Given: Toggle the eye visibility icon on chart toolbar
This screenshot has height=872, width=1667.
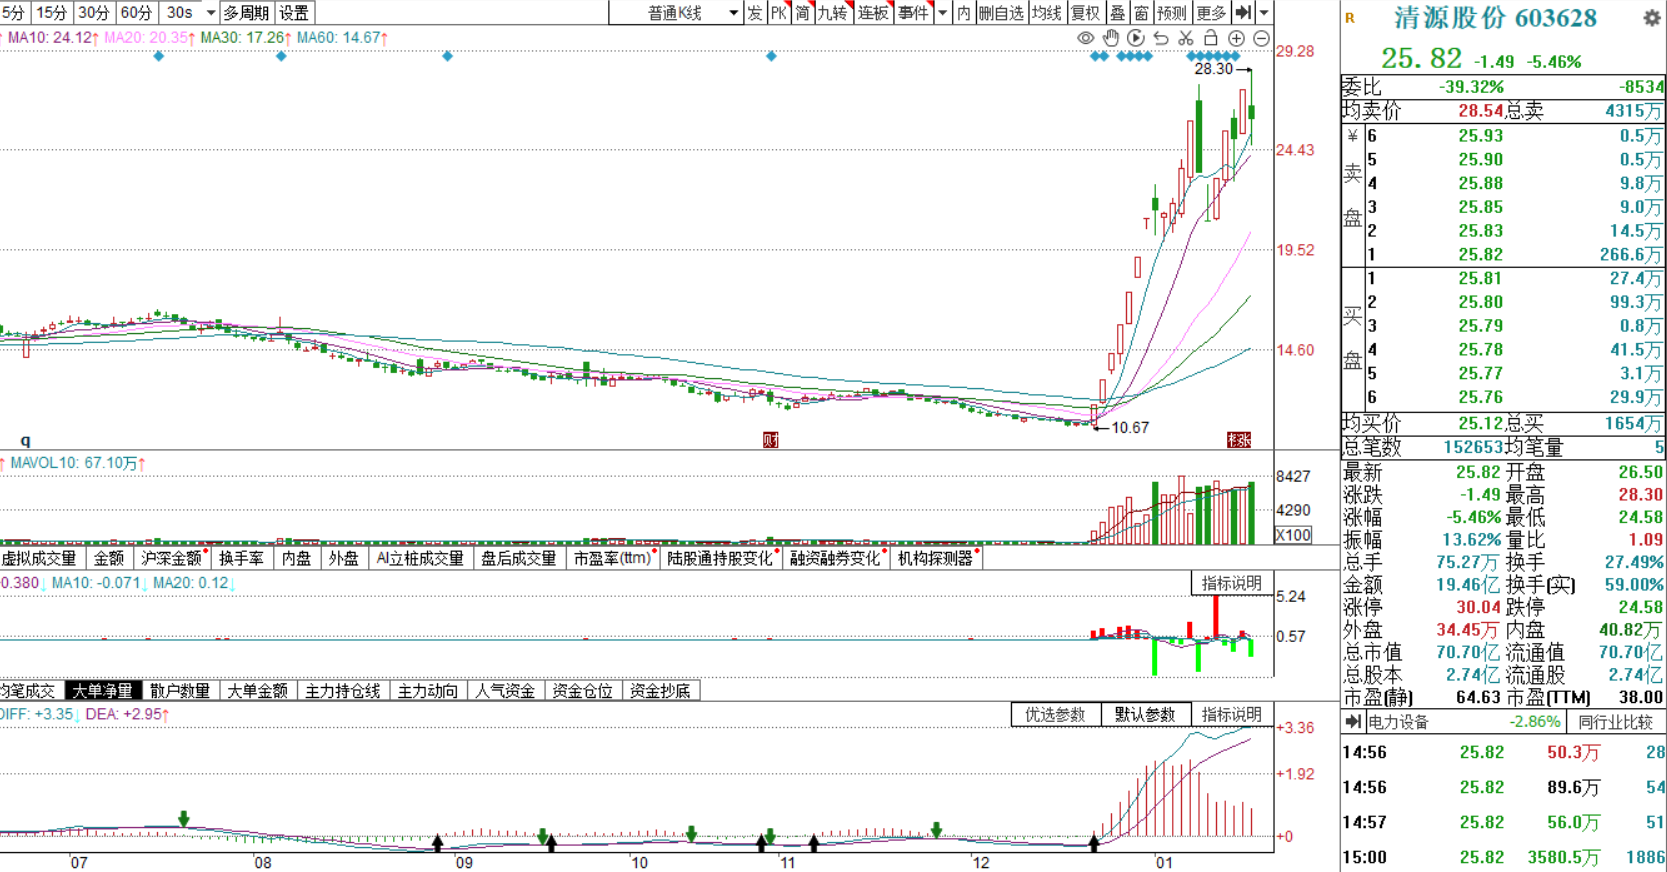Looking at the screenshot, I should [x=1085, y=38].
